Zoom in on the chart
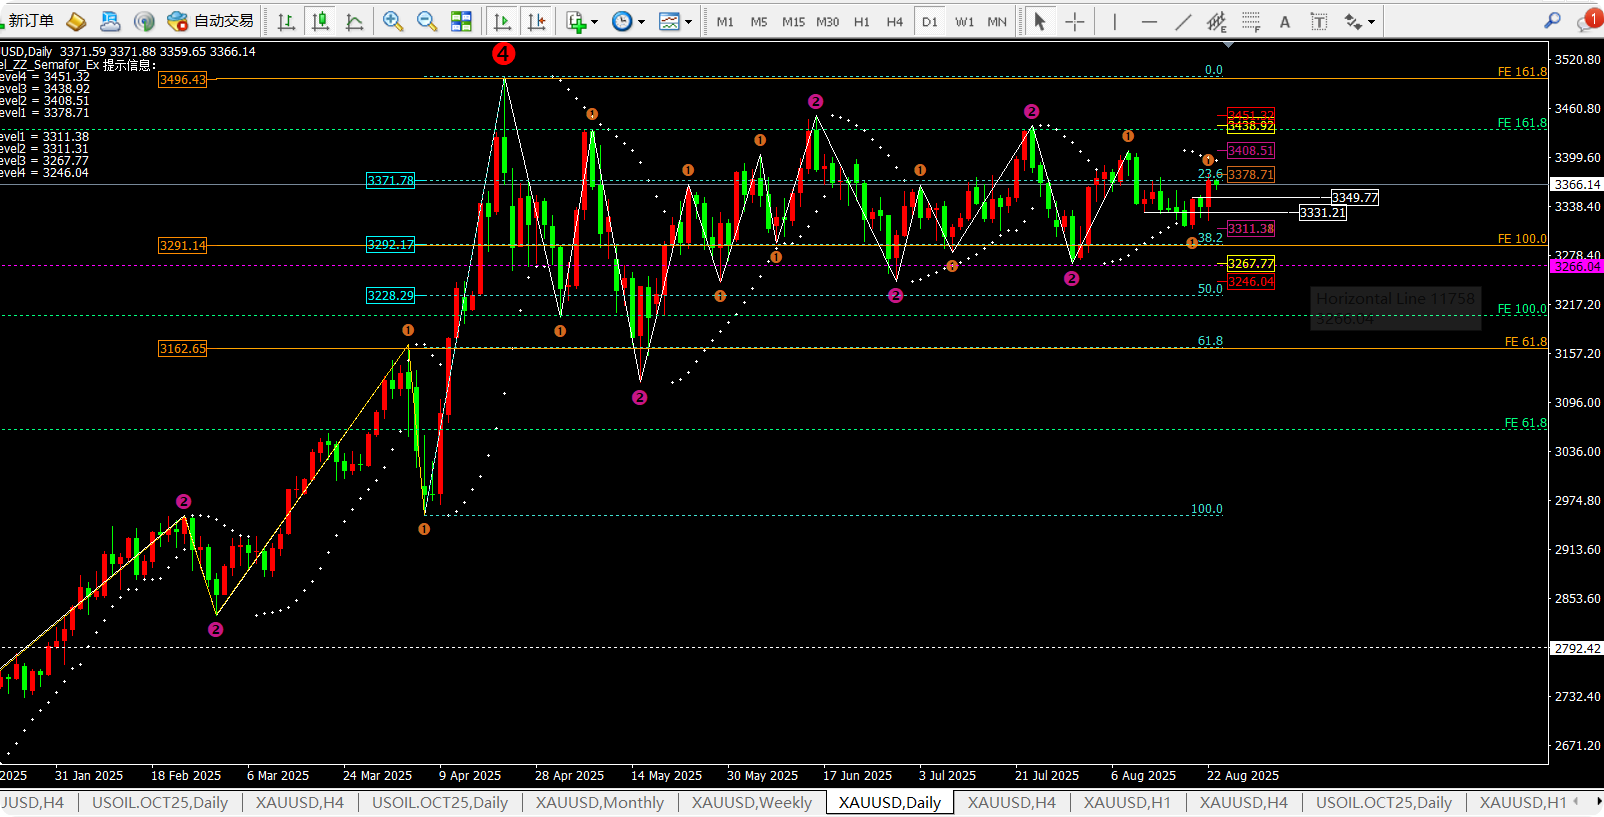The image size is (1604, 817). (393, 21)
